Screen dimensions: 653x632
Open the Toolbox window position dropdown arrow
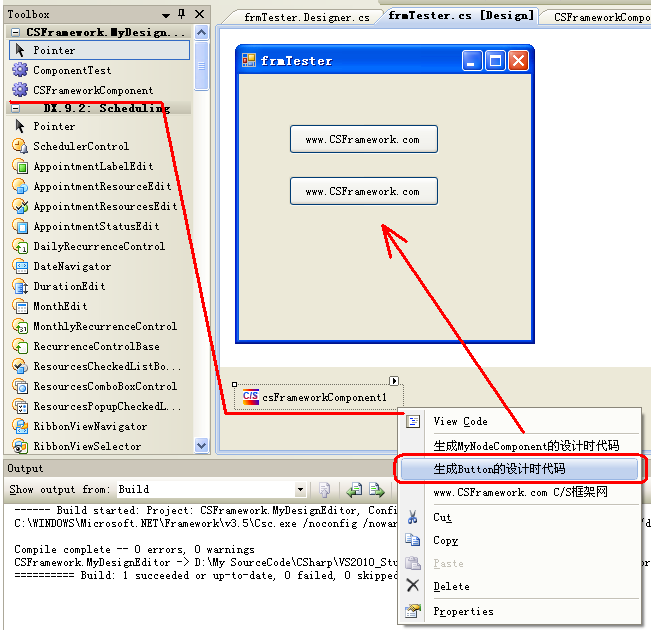[165, 14]
